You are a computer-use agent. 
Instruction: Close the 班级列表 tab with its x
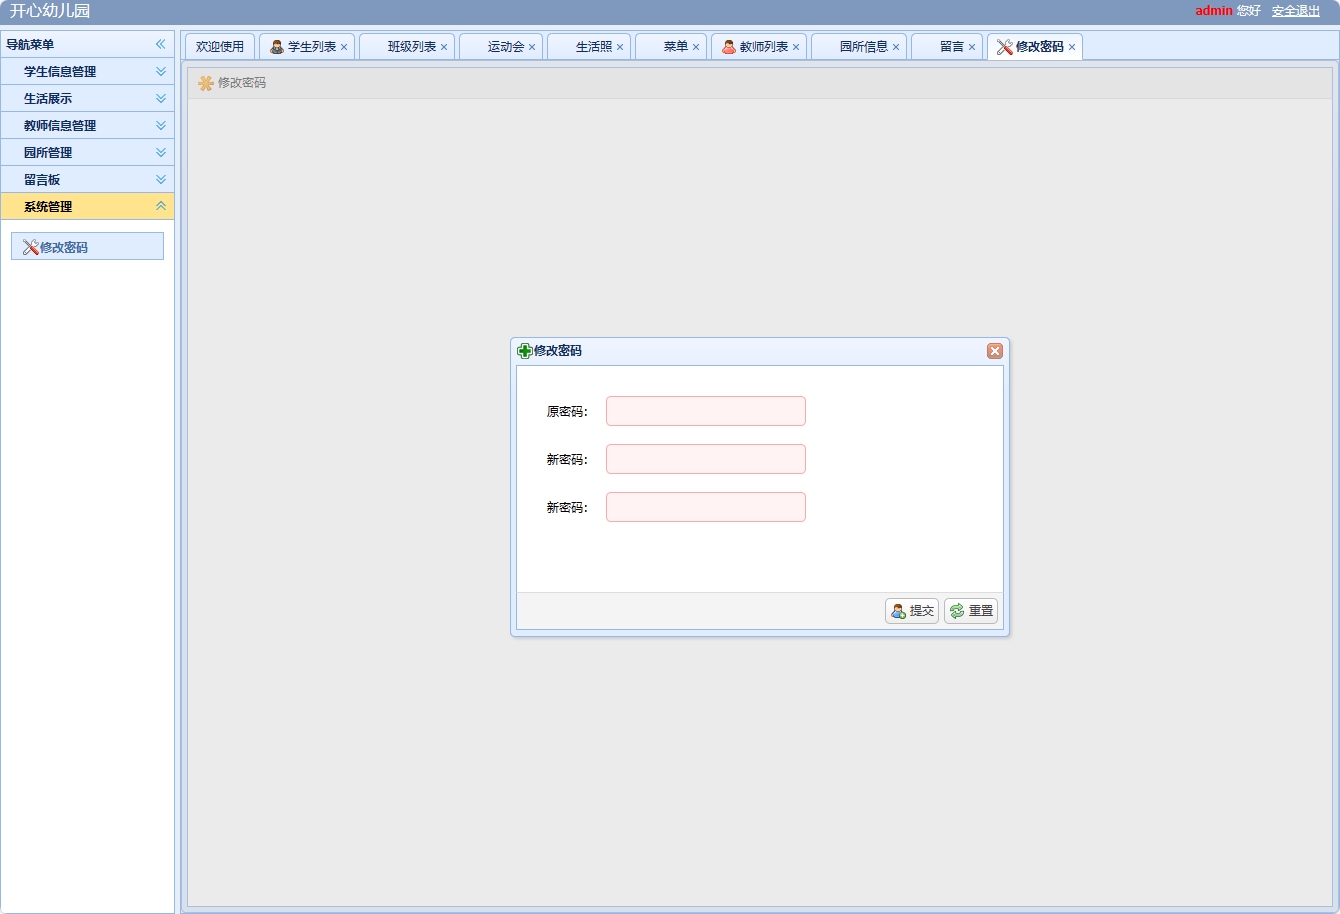(x=444, y=47)
